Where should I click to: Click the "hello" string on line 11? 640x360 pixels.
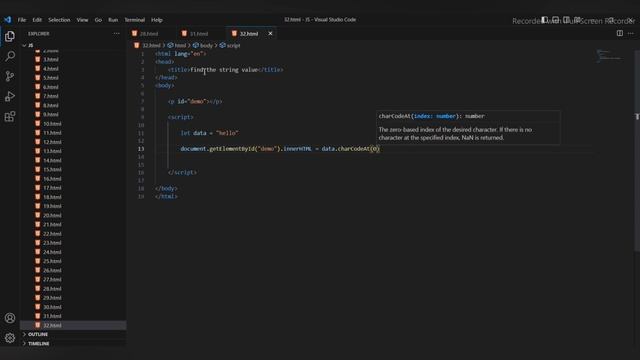pos(227,133)
